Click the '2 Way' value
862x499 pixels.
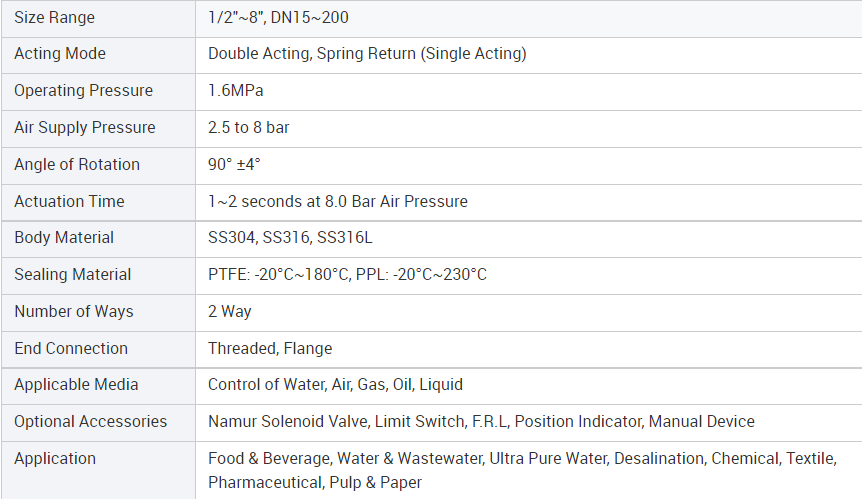click(x=230, y=311)
